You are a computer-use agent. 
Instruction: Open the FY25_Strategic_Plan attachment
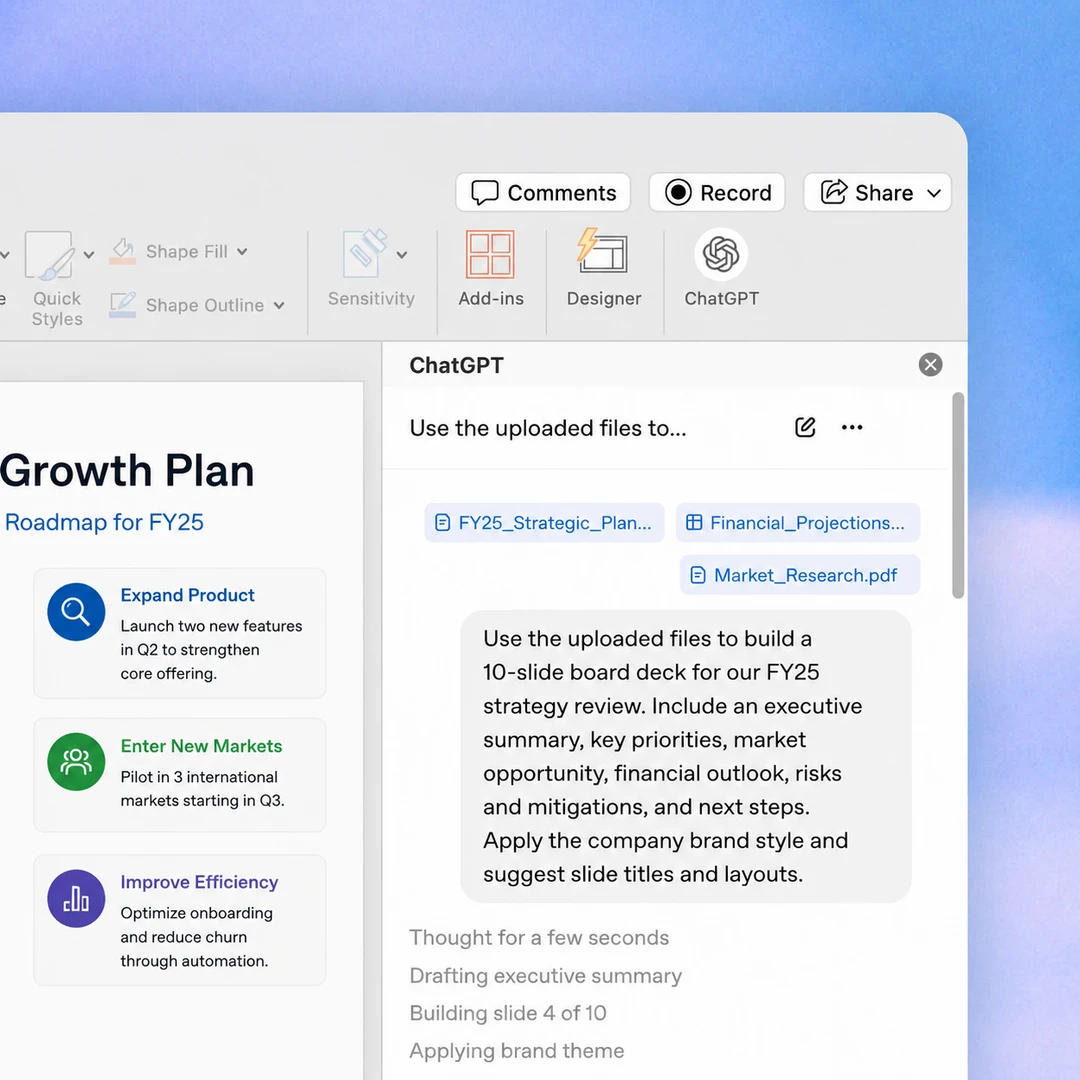click(x=544, y=523)
